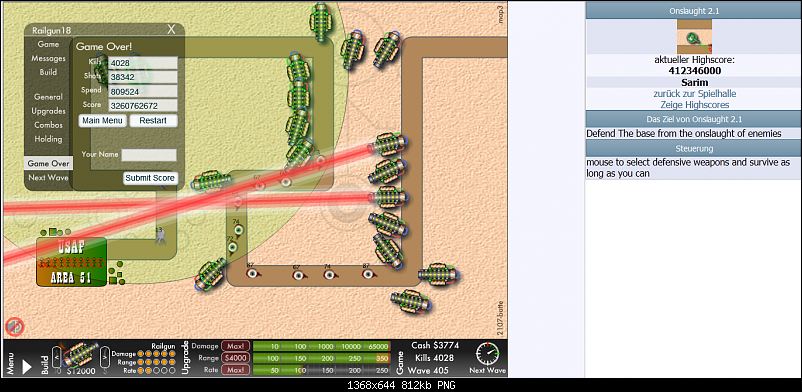Image resolution: width=802 pixels, height=392 pixels.
Task: Cycle to previous build weapon arrow
Action: (57, 353)
